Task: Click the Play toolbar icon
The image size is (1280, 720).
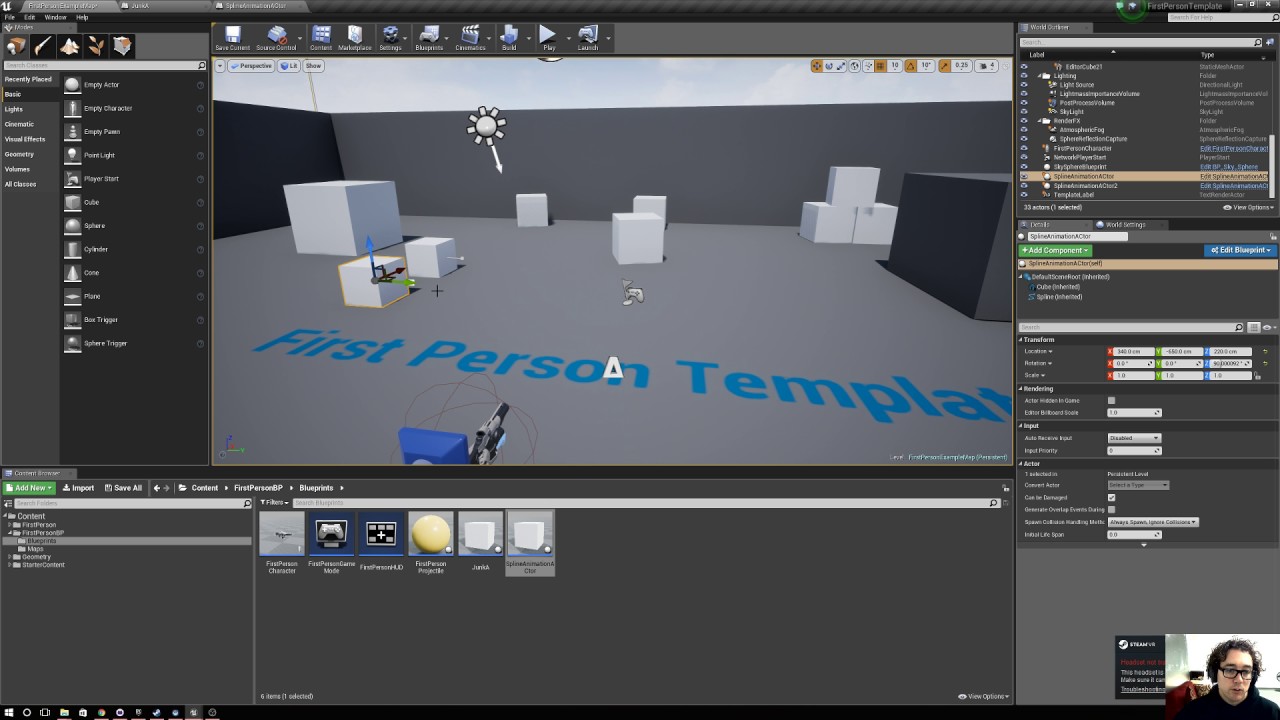Action: pos(549,39)
